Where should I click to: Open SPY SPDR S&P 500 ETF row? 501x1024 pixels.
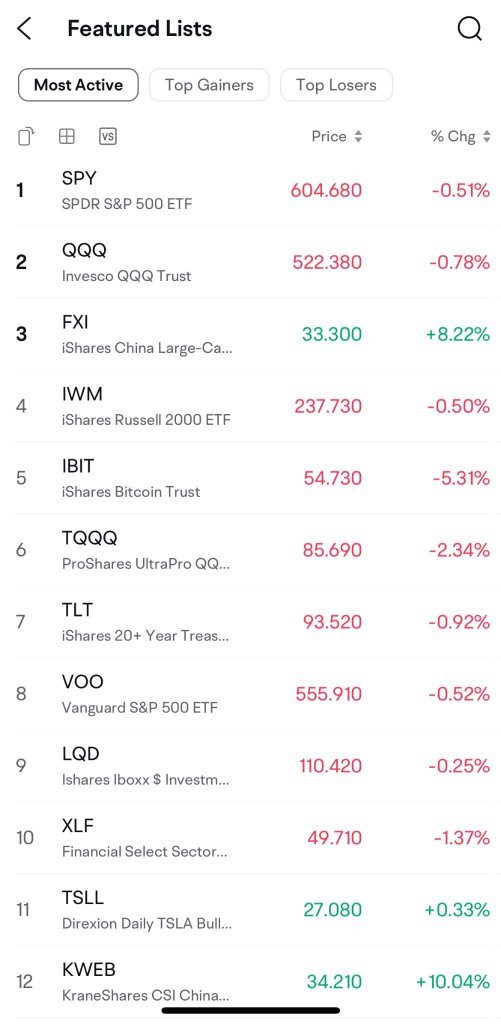point(253,191)
